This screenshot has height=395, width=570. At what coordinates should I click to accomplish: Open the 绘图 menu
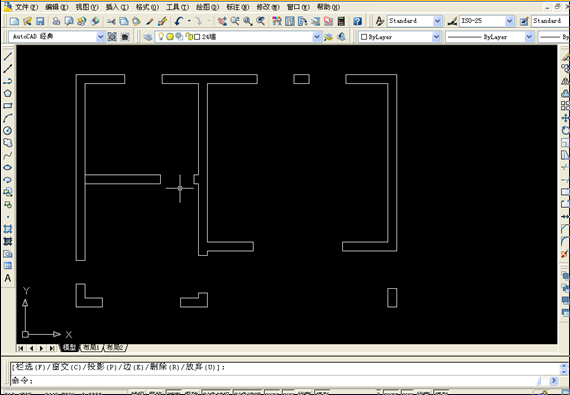click(207, 7)
